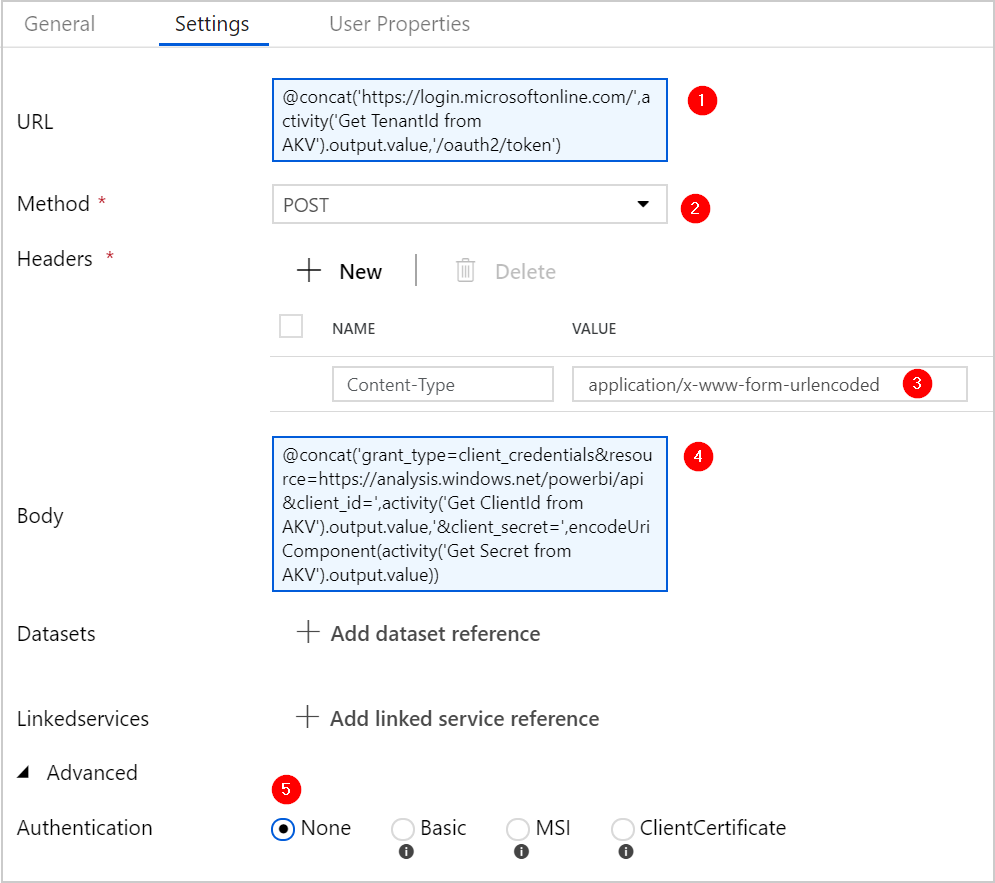The height and width of the screenshot is (883, 995).
Task: Add a New header
Action: [x=361, y=271]
